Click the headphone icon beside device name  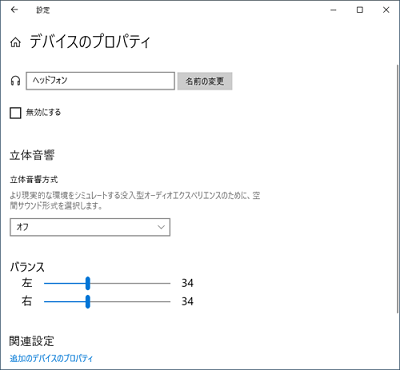click(x=15, y=81)
